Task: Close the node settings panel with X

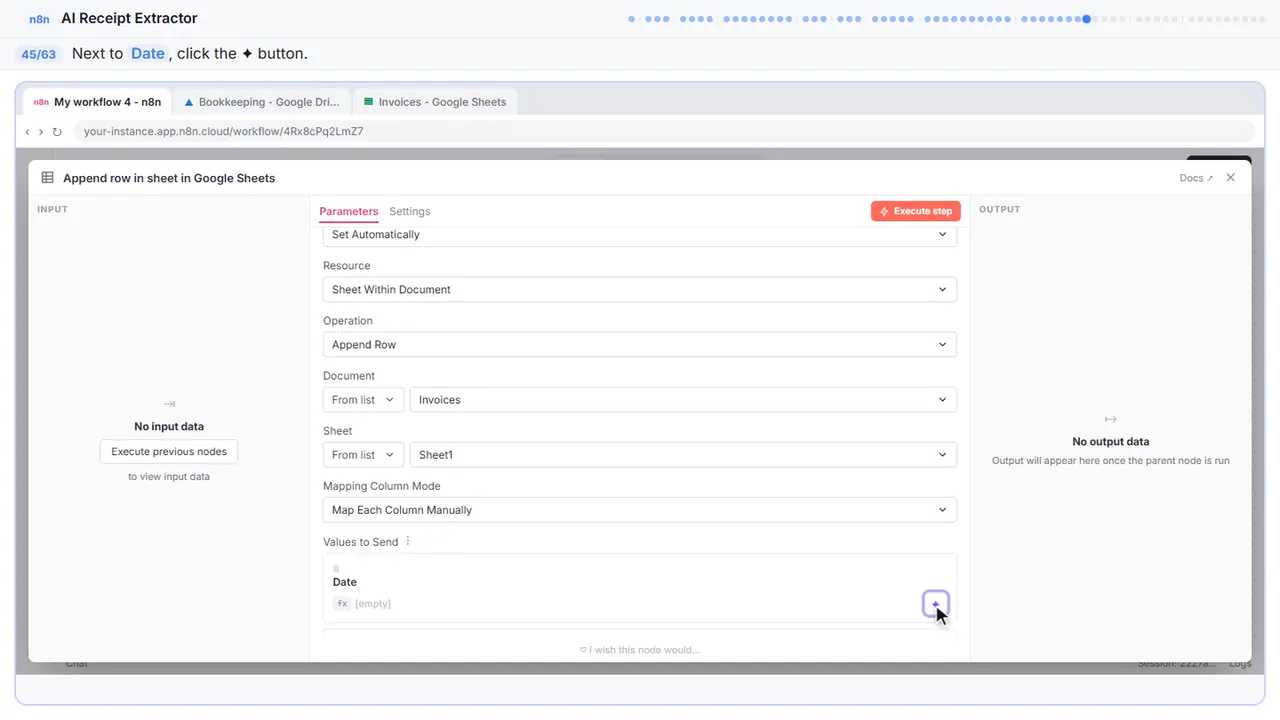Action: pyautogui.click(x=1231, y=178)
